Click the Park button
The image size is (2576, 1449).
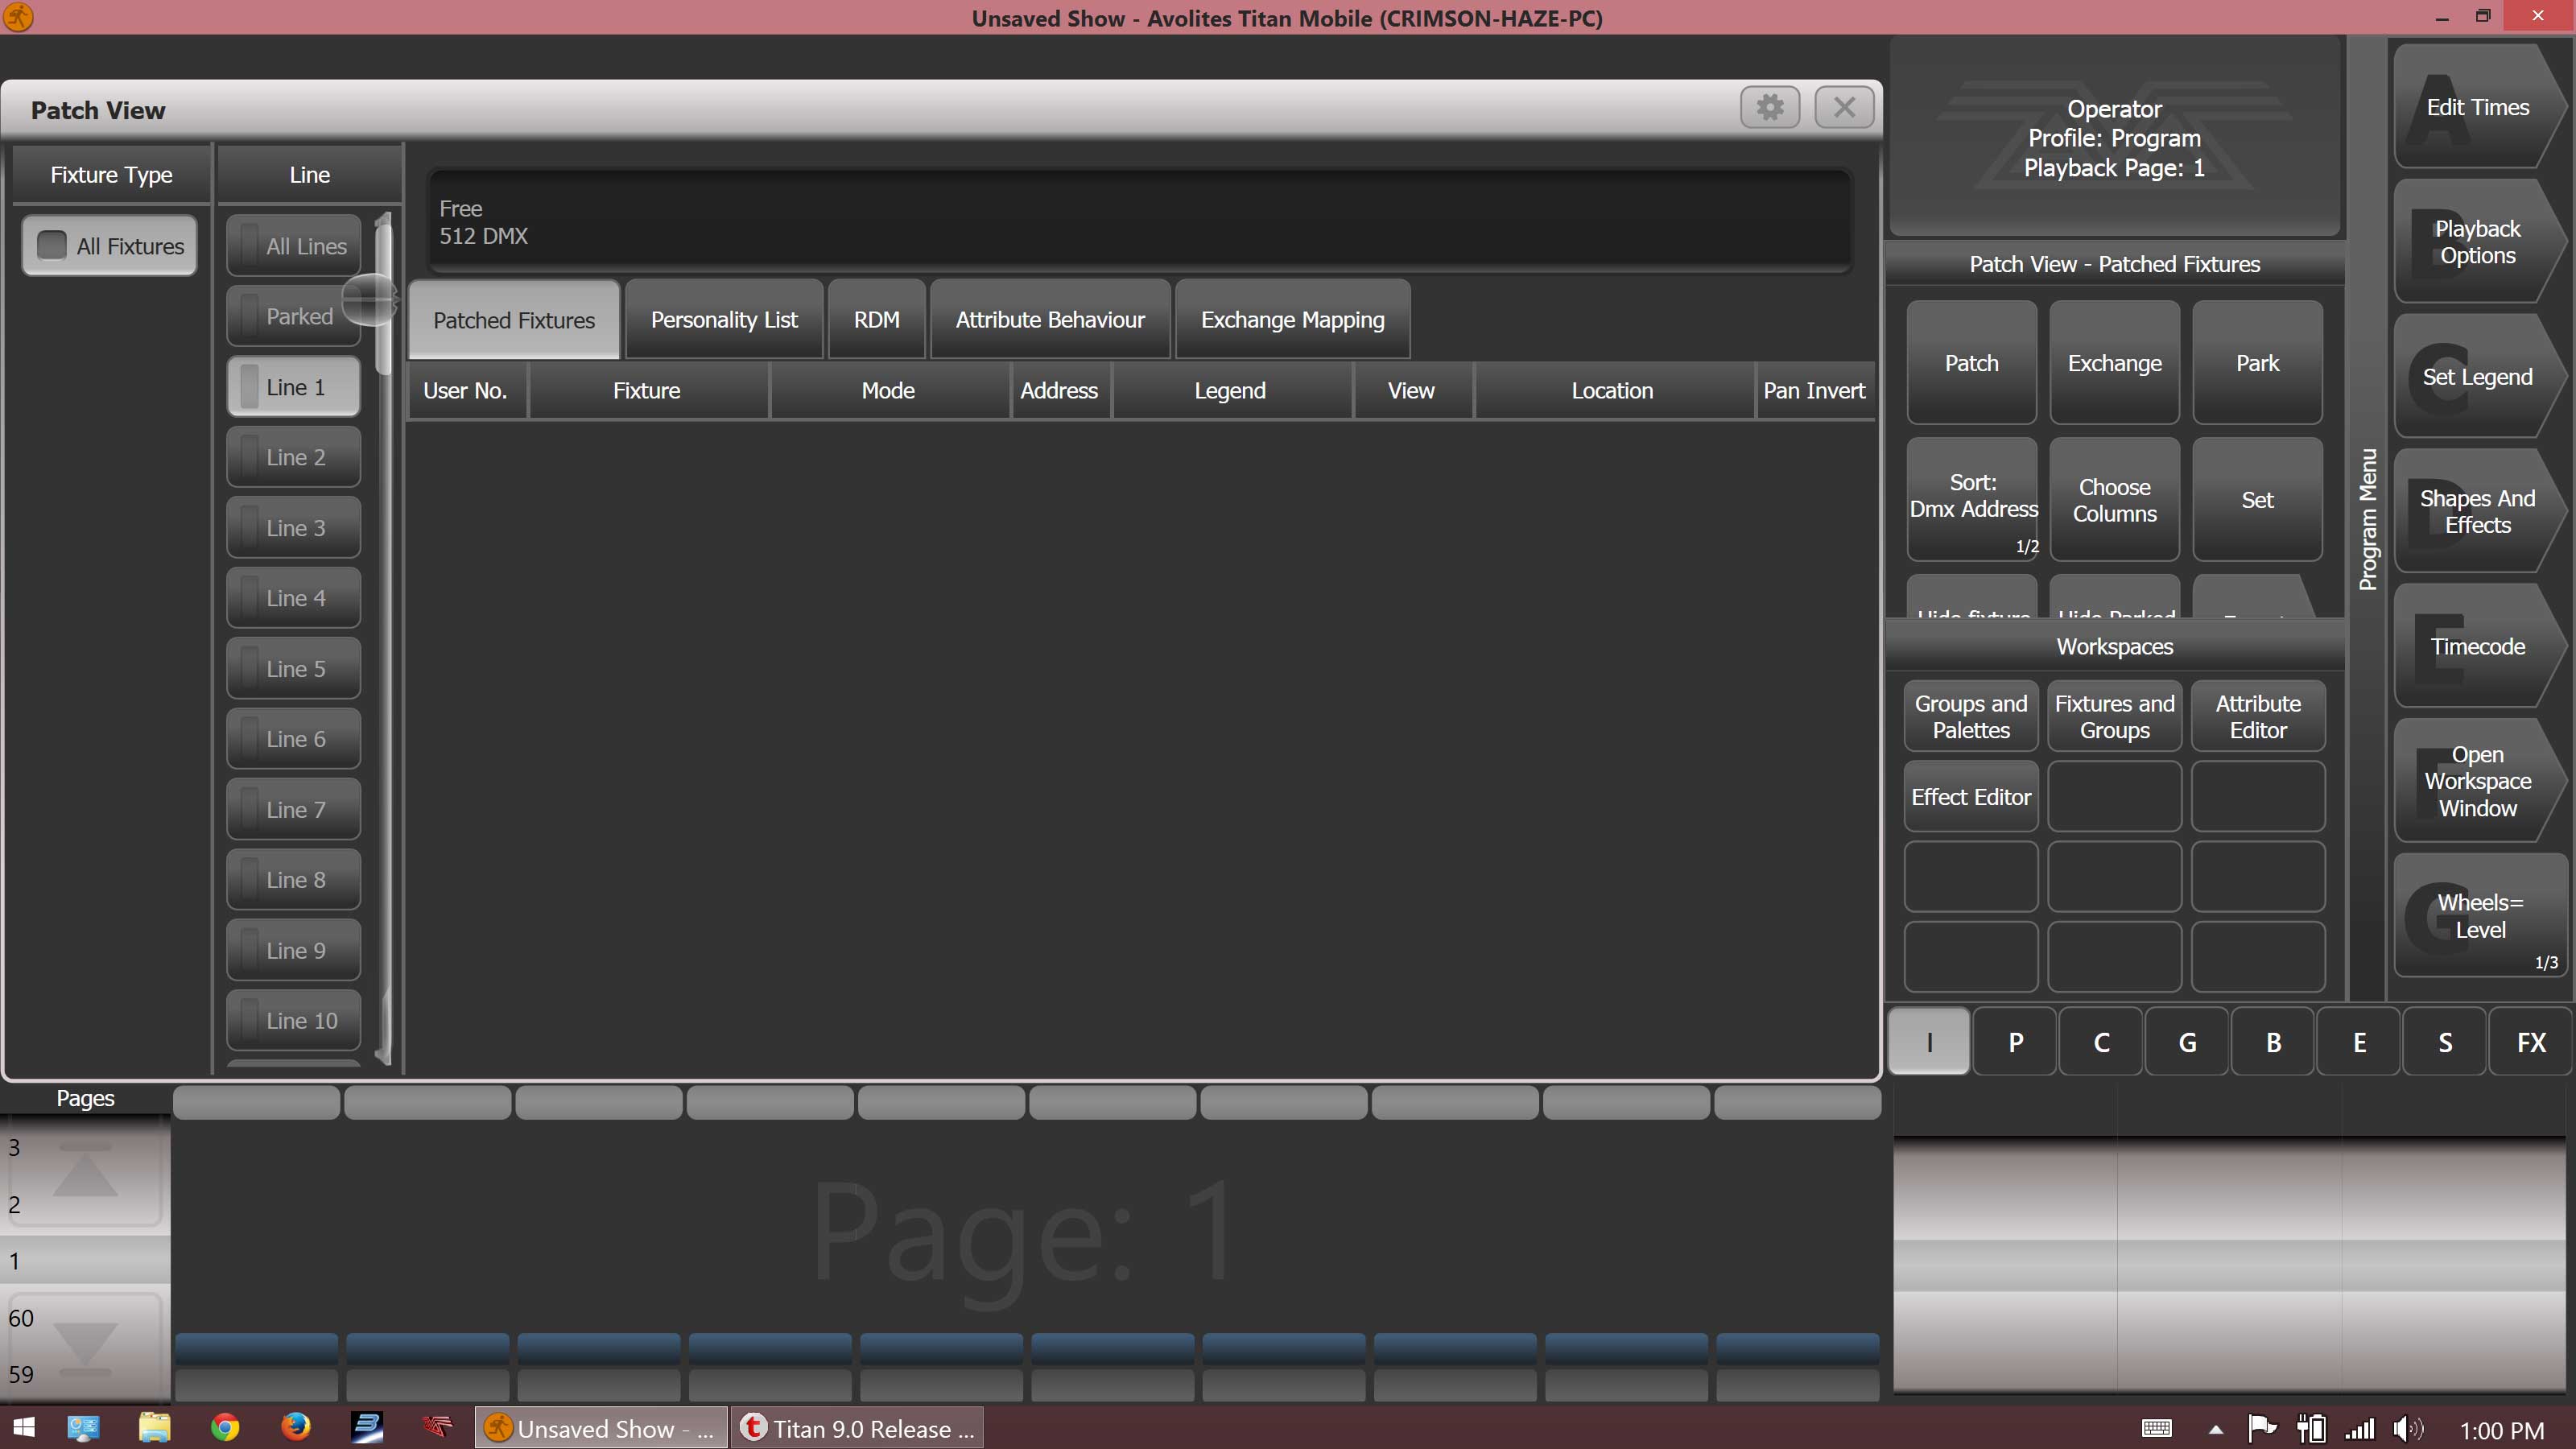[2257, 363]
